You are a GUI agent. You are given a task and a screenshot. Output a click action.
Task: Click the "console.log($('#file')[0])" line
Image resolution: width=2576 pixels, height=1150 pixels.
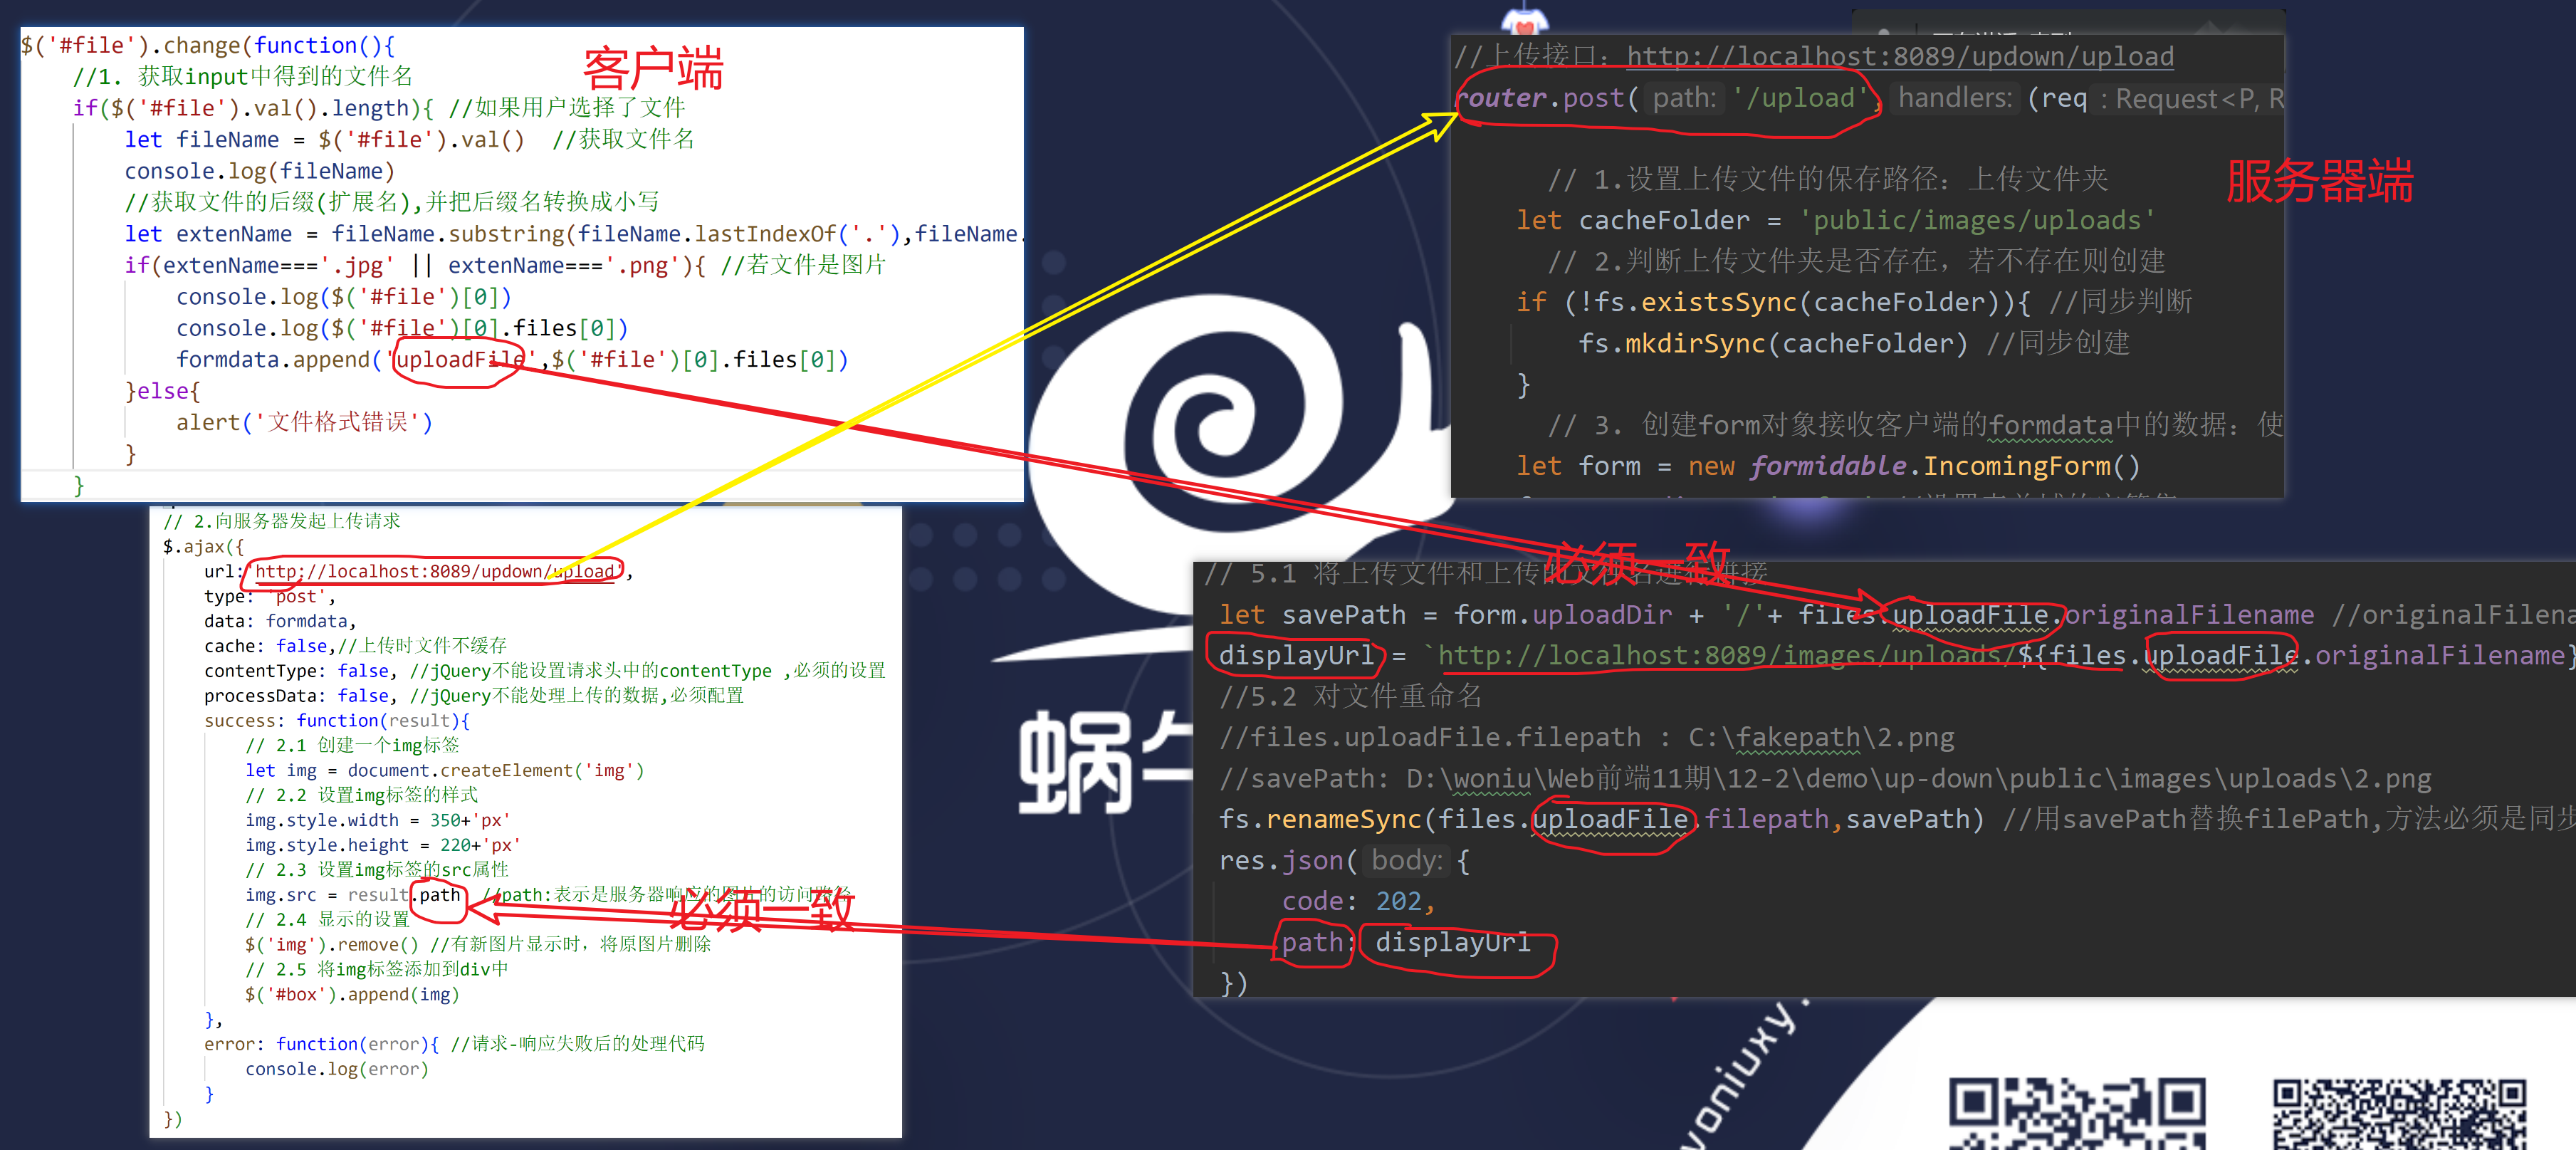[x=343, y=297]
